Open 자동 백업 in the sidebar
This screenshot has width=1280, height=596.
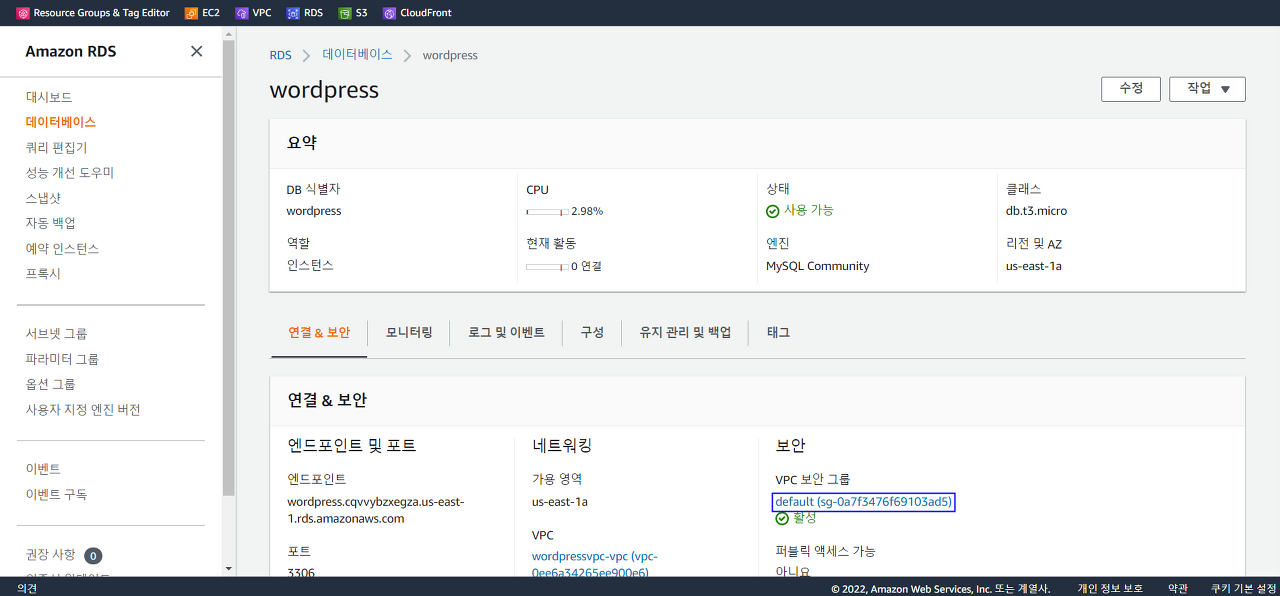pos(50,223)
